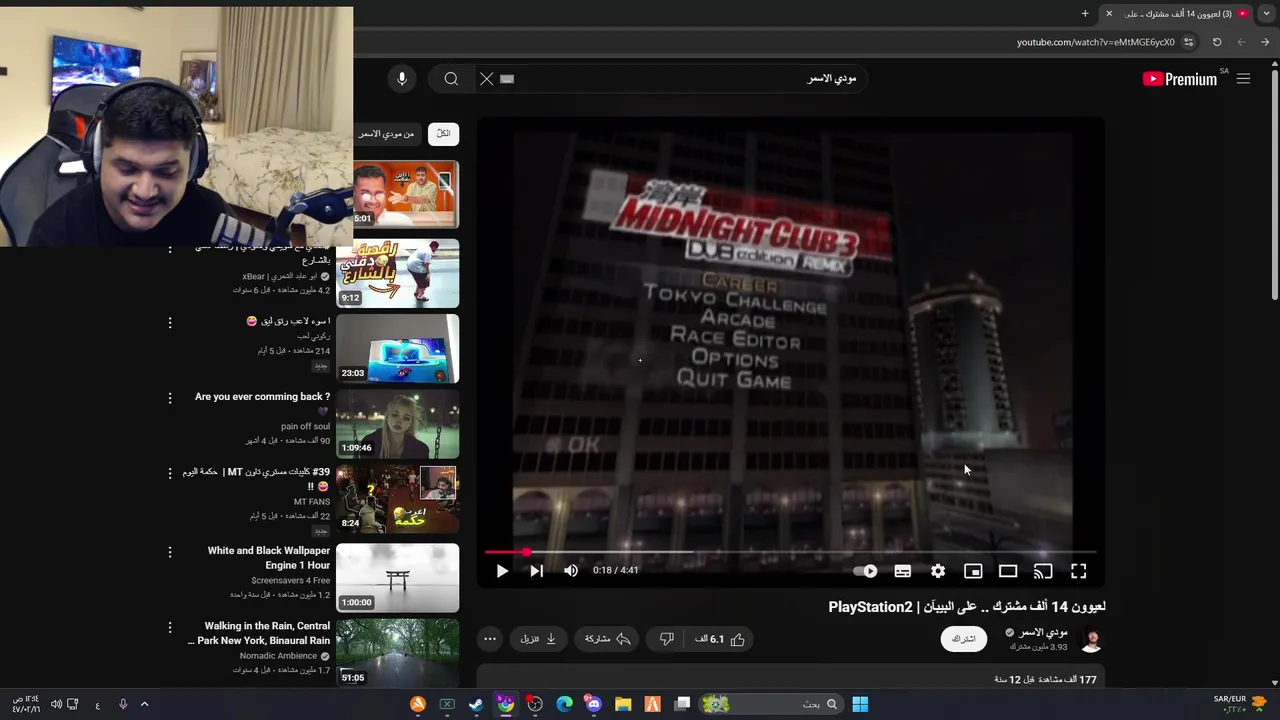The width and height of the screenshot is (1280, 720).
Task: Open options for xBear video
Action: click(x=170, y=247)
